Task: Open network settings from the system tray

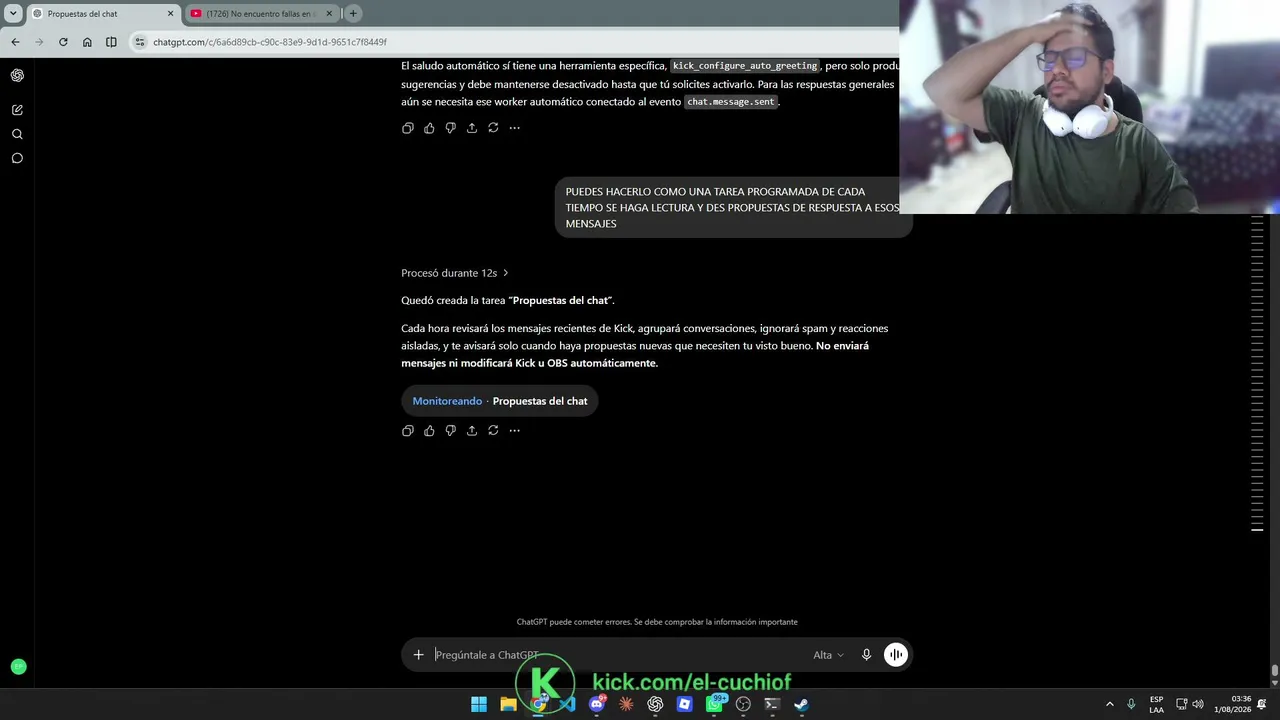Action: point(1181,704)
